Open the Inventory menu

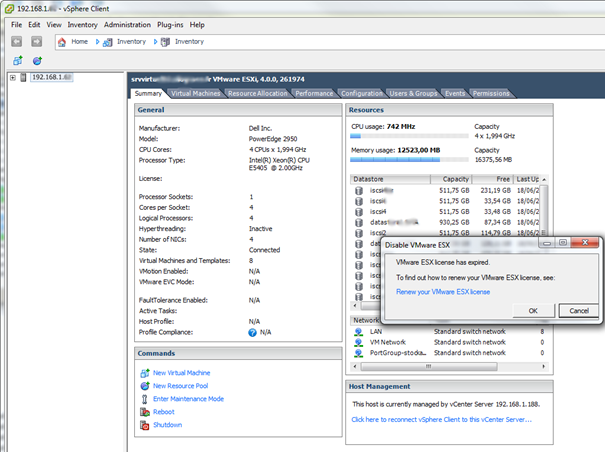click(83, 25)
